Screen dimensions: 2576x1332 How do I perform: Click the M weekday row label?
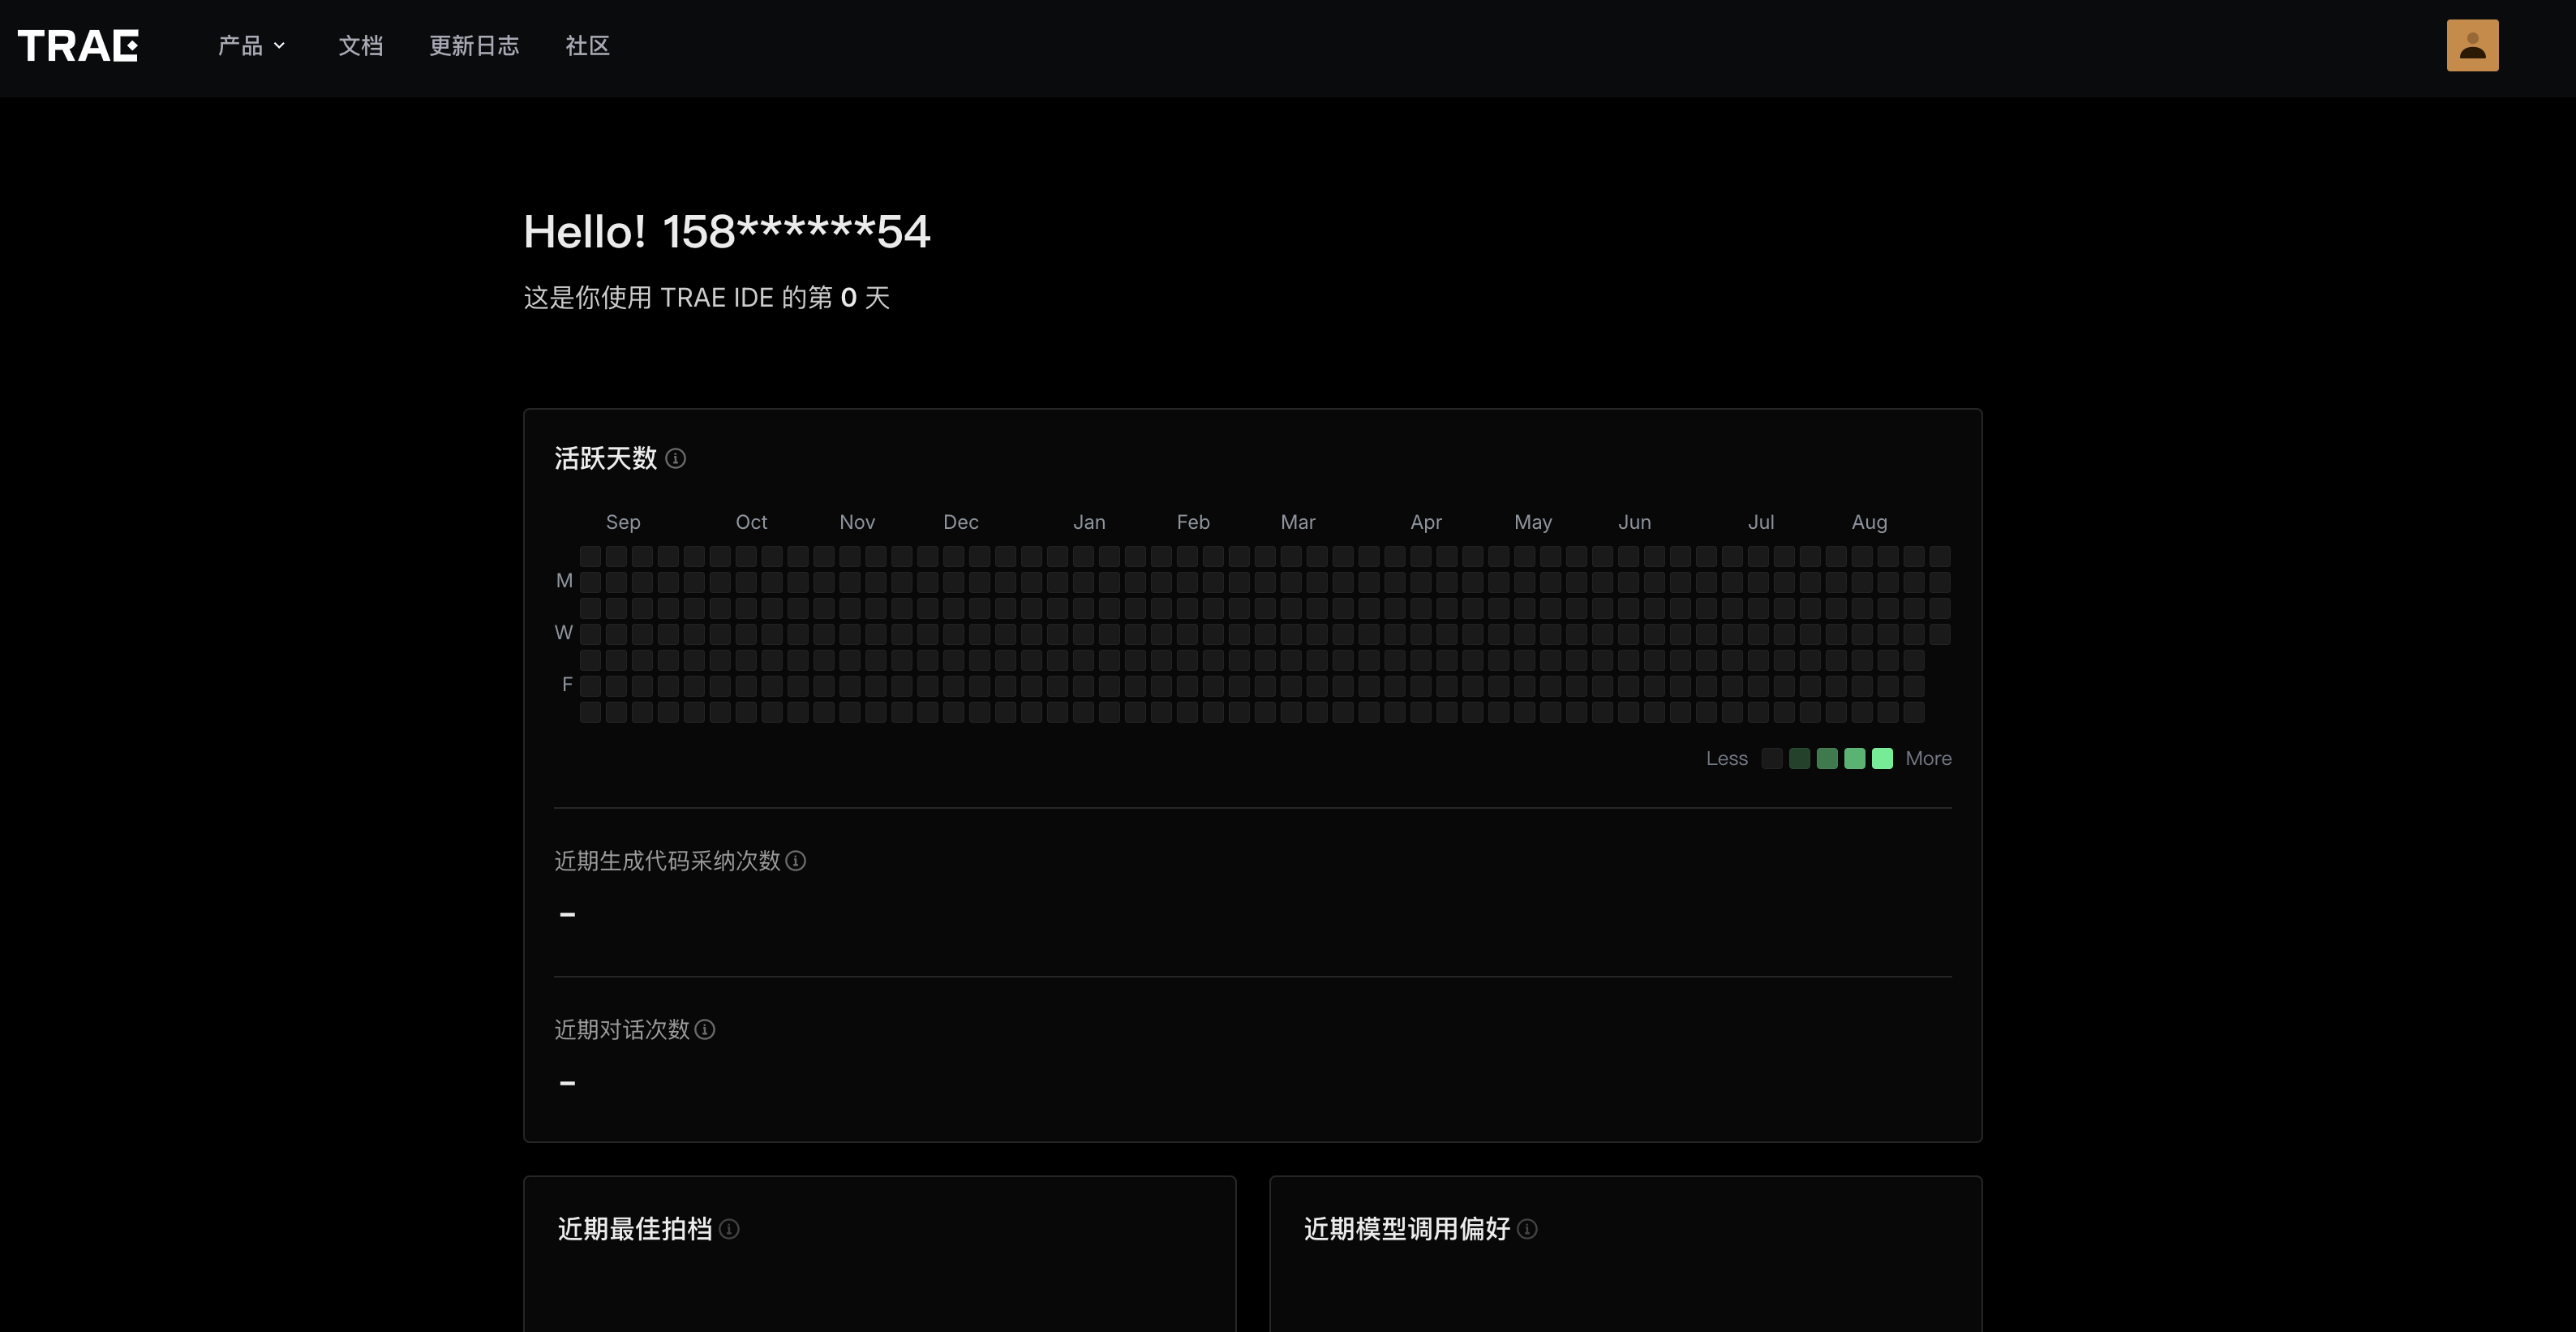(565, 581)
